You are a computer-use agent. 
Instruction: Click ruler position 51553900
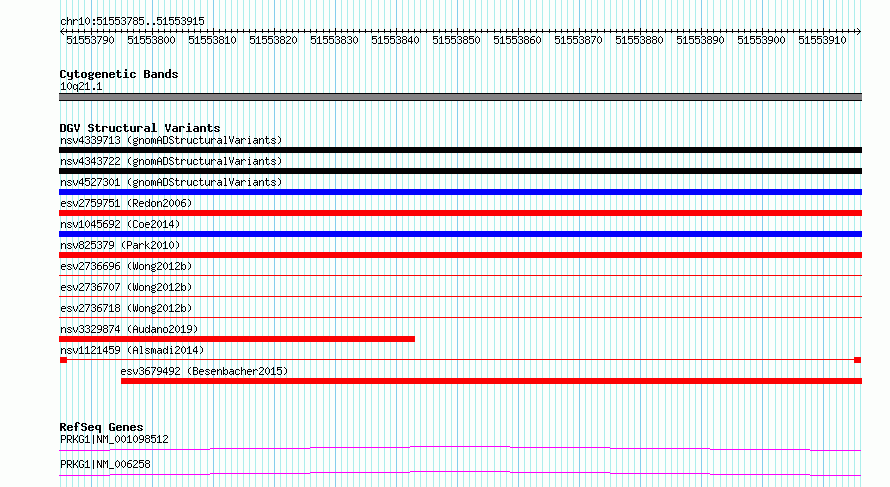tap(761, 40)
